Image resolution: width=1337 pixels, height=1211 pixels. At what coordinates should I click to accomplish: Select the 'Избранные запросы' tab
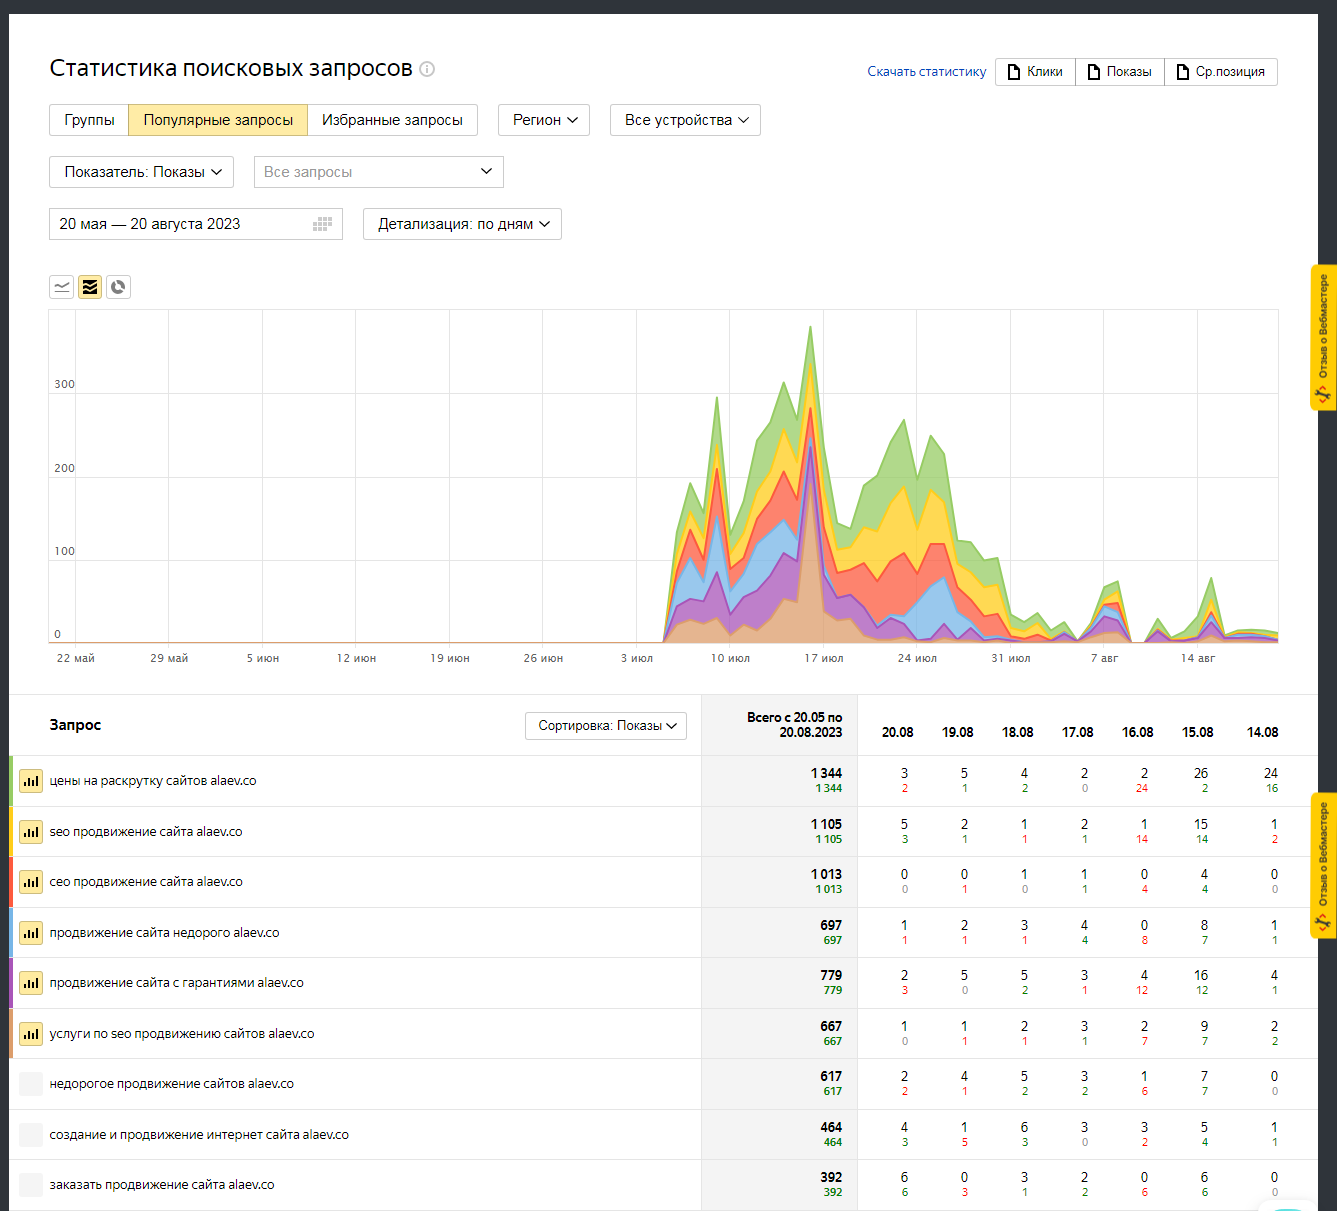click(392, 120)
